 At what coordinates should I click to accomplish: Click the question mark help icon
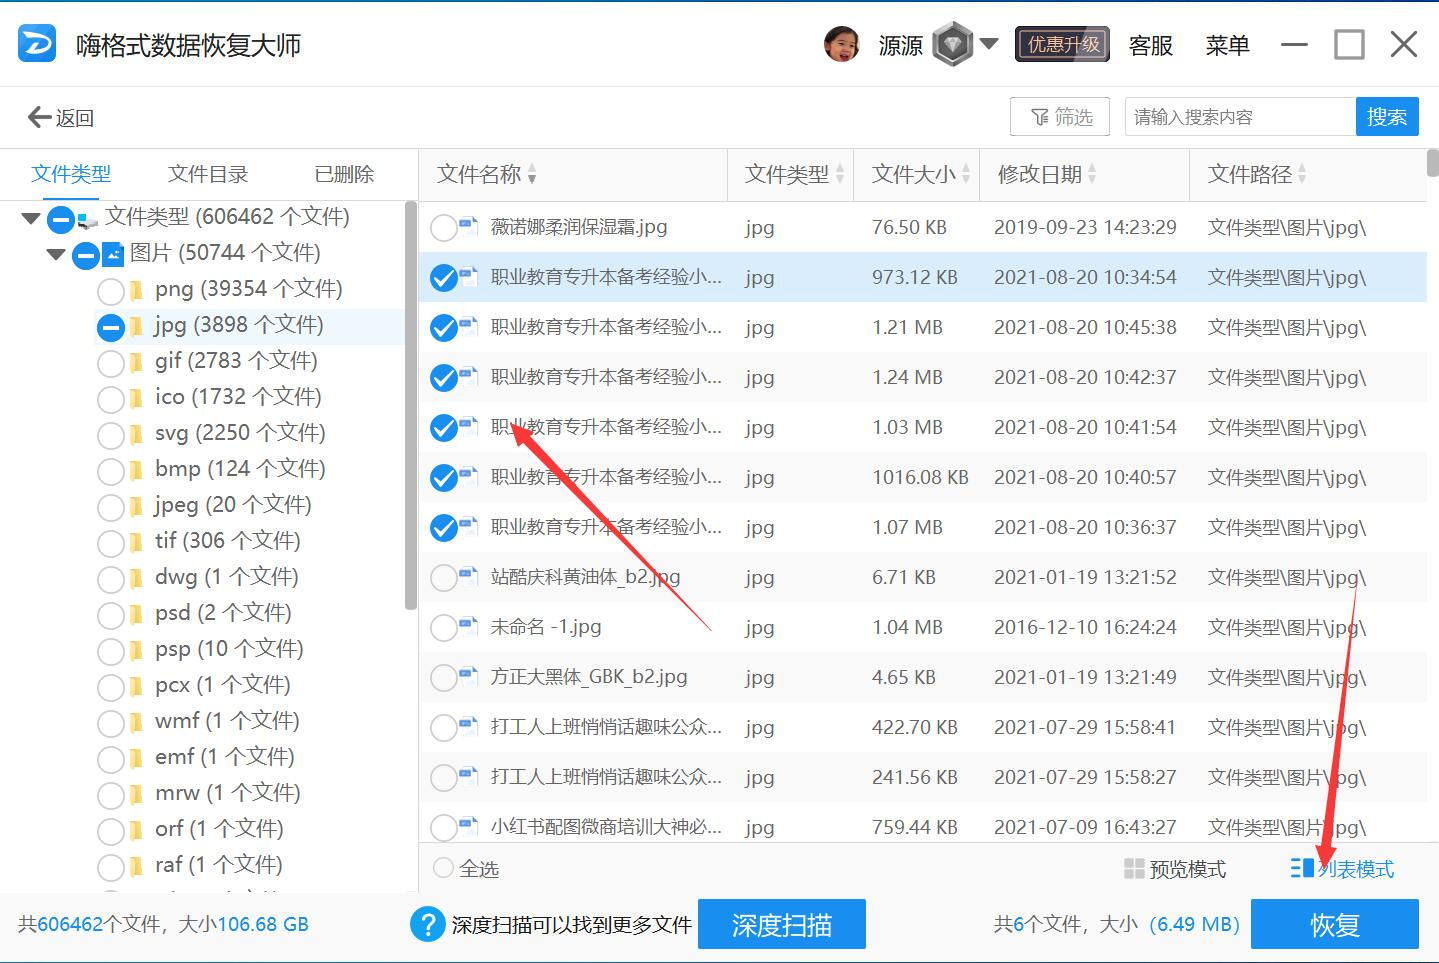pos(427,924)
